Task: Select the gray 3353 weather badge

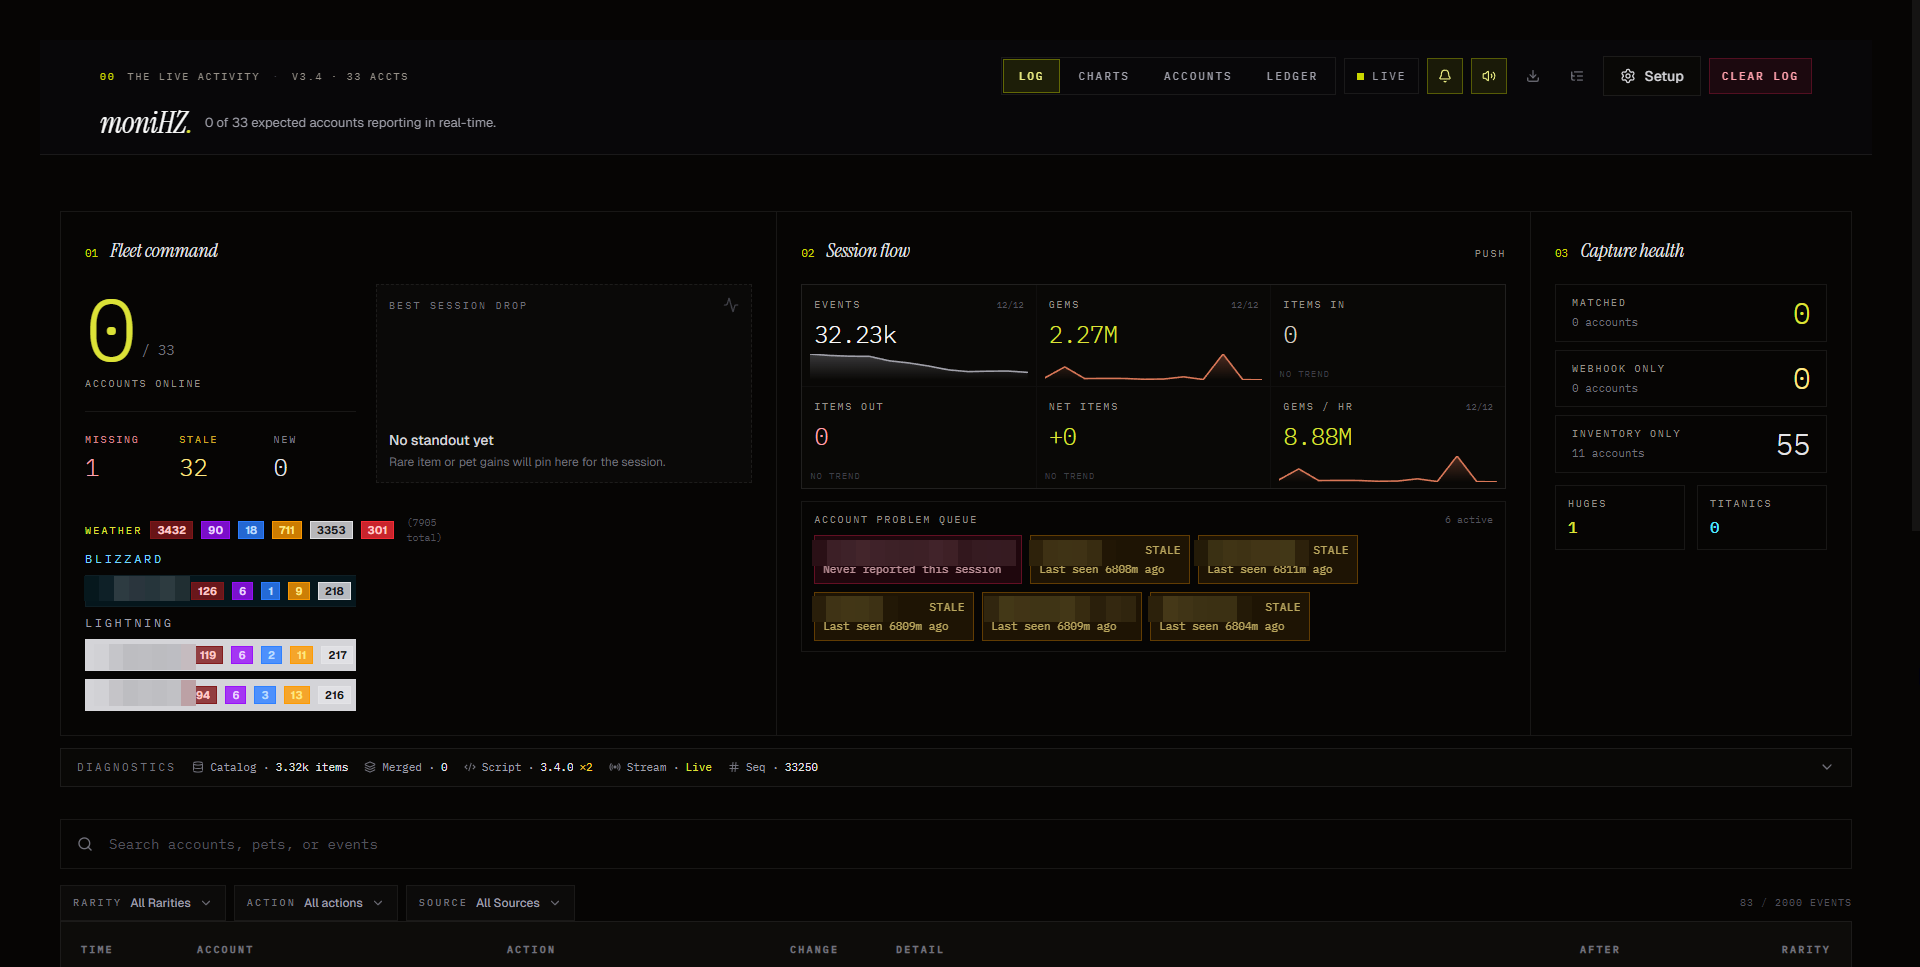Action: (x=331, y=530)
